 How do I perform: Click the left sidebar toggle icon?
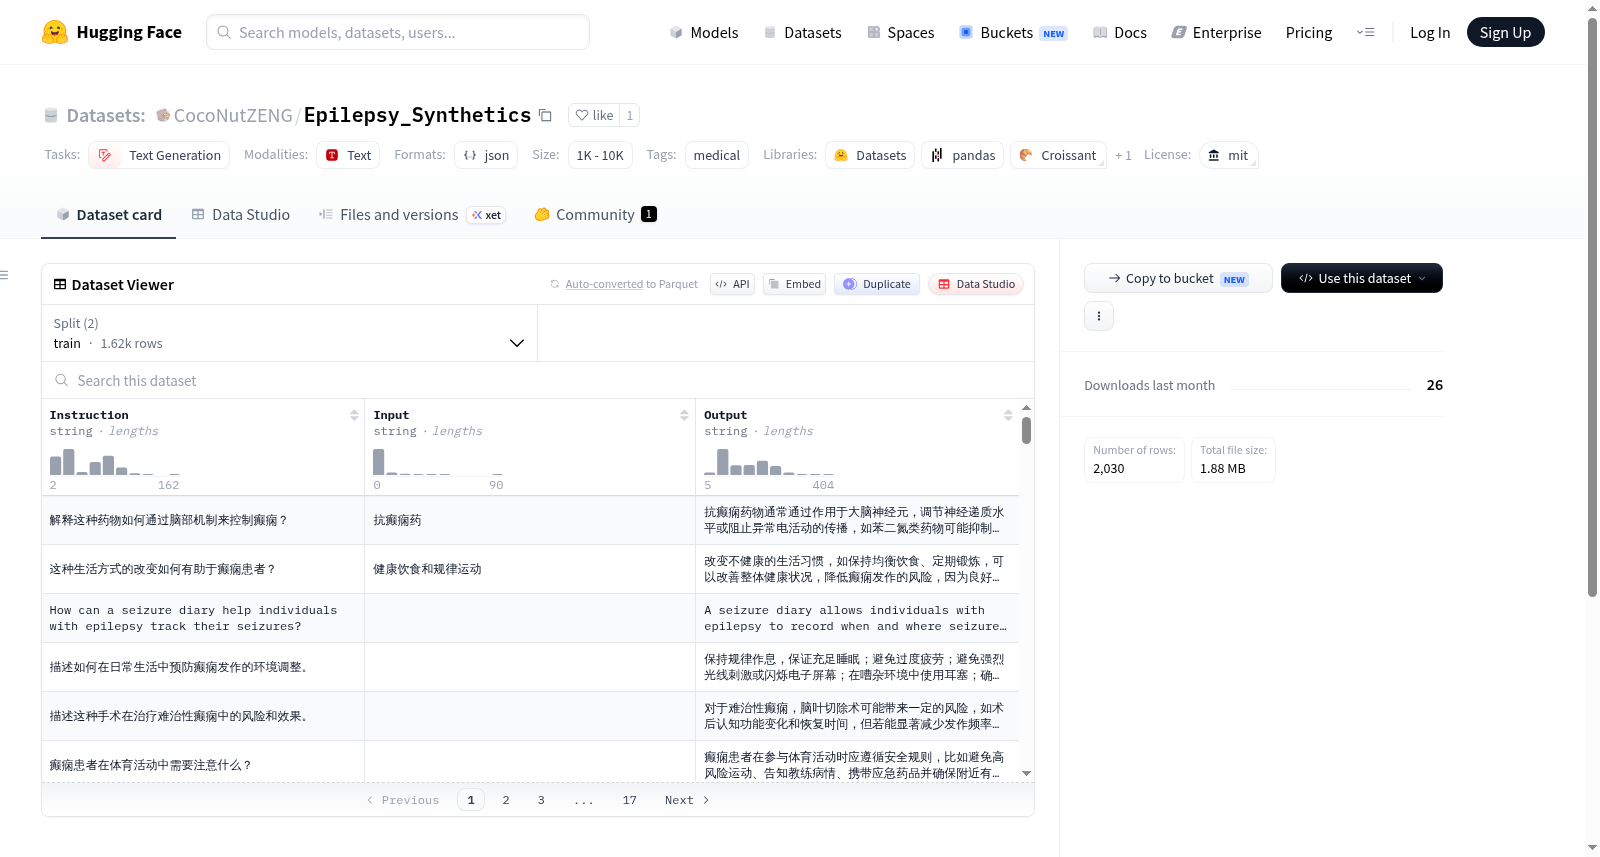[x=4, y=275]
